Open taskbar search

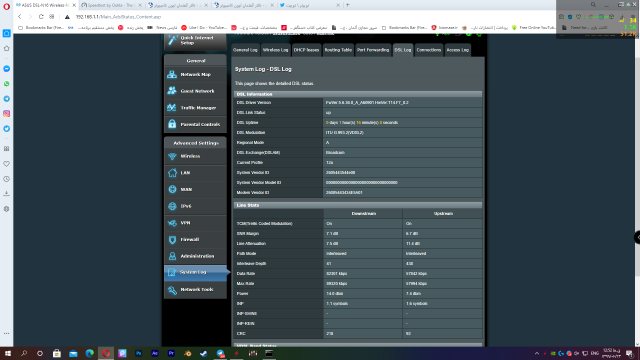pyautogui.click(x=24, y=353)
